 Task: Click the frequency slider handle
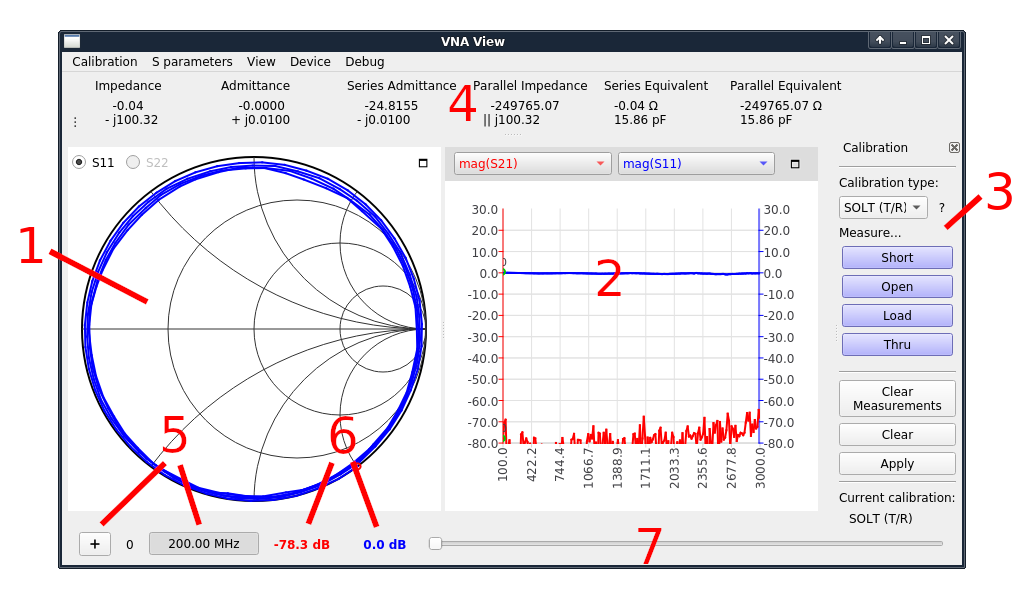click(x=435, y=544)
